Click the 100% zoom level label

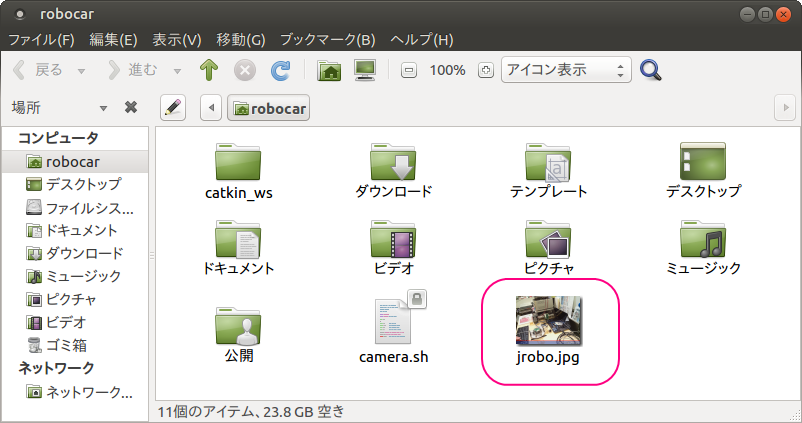(447, 70)
